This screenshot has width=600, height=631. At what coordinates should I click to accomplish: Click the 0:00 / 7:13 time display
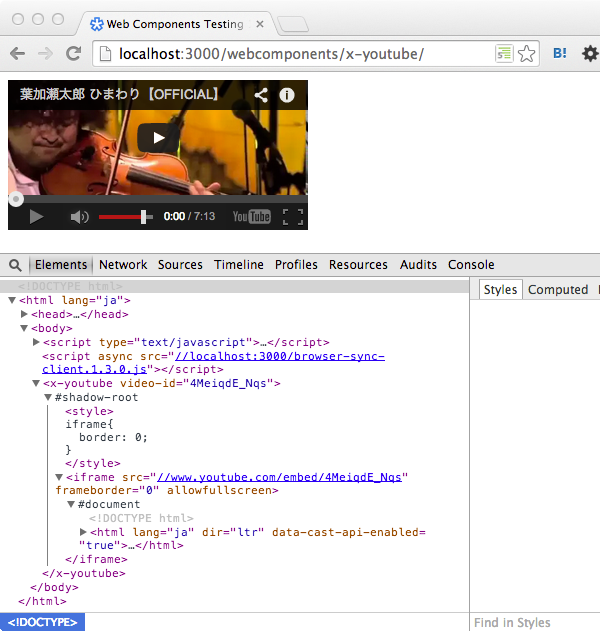pos(189,217)
